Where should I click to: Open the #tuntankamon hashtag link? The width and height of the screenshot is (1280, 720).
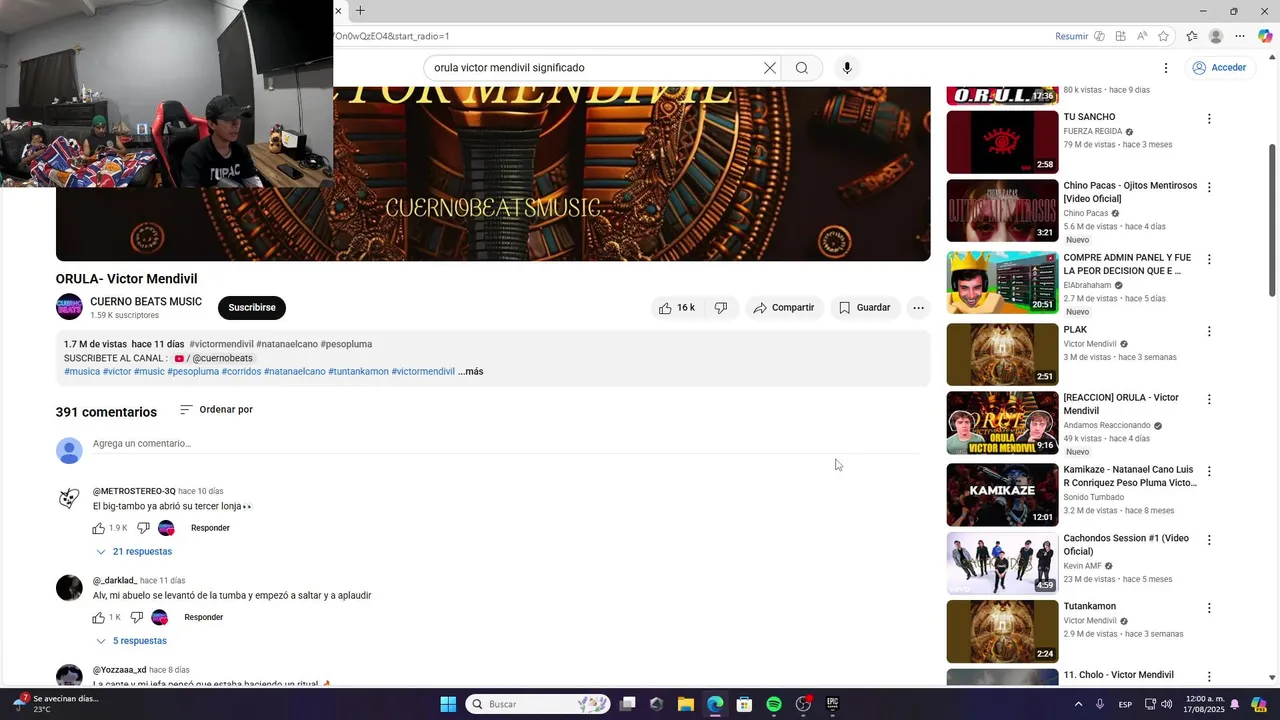[358, 372]
